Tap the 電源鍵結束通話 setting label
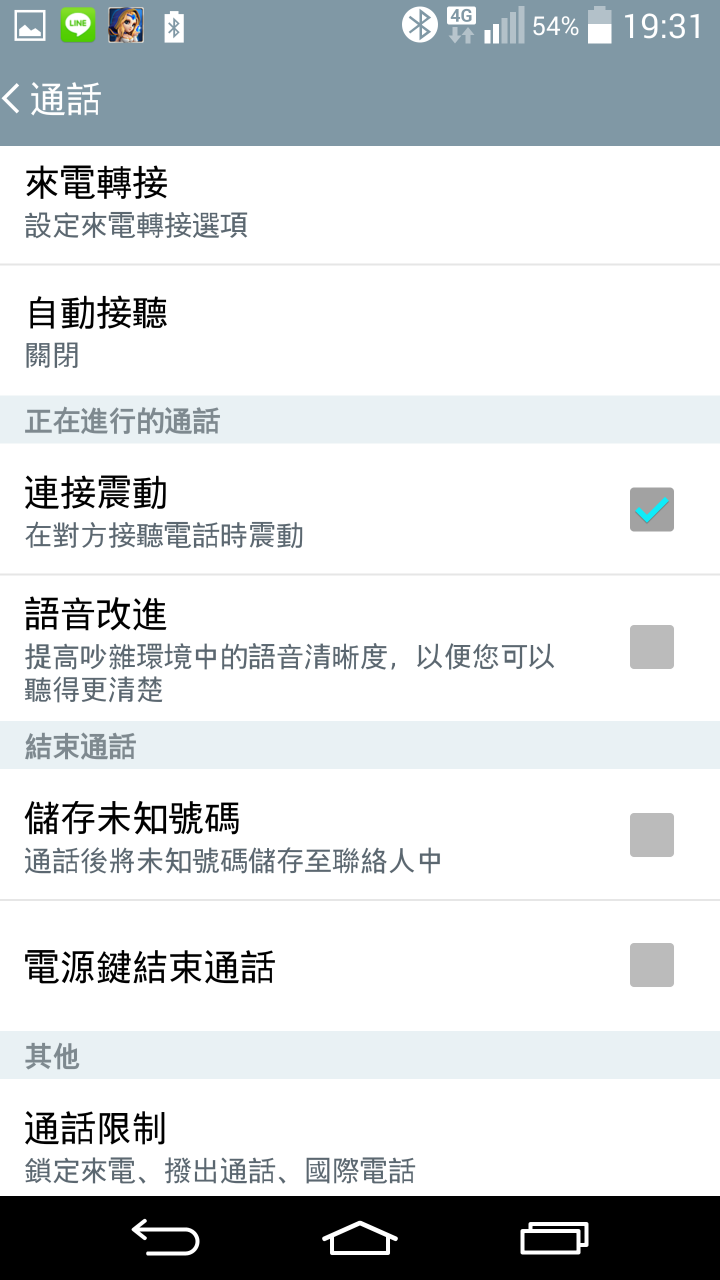Screen dimensions: 720x1280 (x=150, y=967)
